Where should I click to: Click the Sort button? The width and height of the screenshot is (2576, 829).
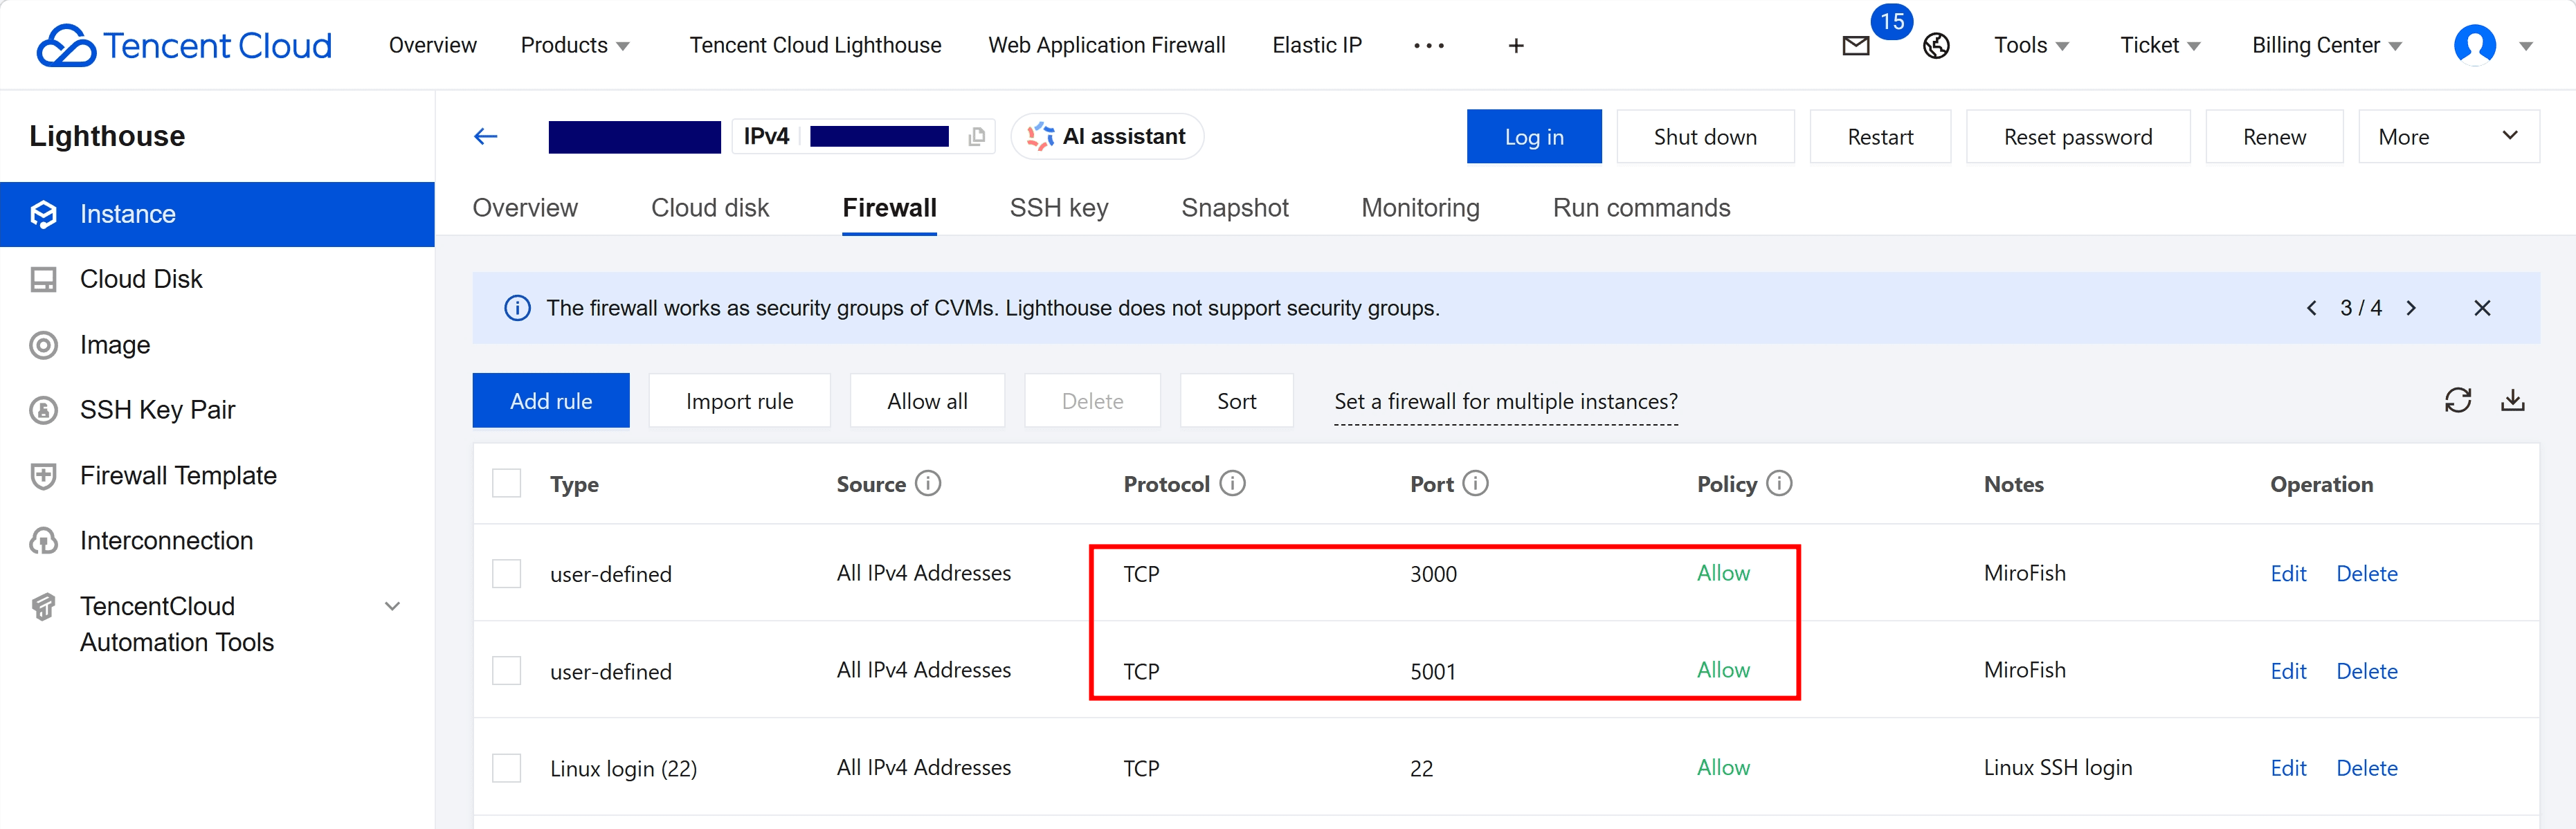[1236, 401]
